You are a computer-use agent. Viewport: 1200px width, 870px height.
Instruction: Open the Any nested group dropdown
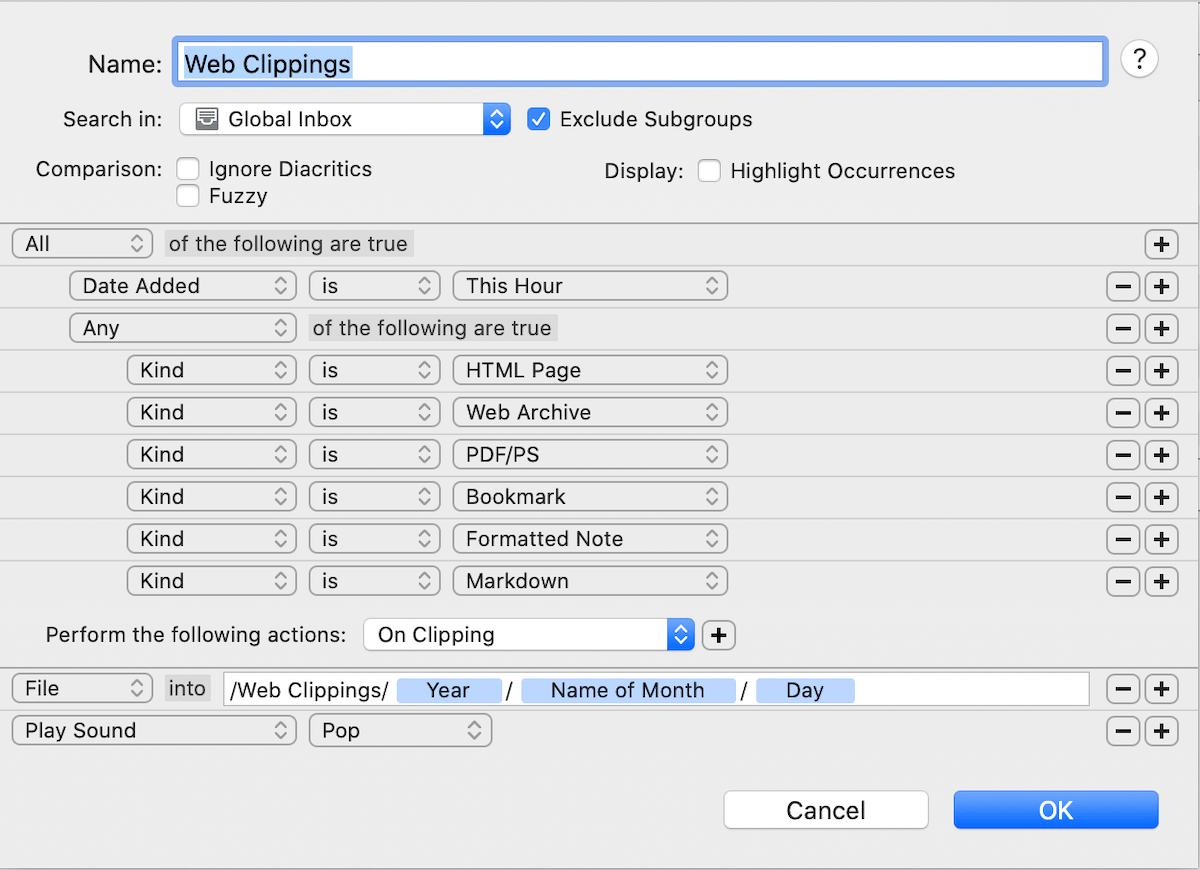183,328
